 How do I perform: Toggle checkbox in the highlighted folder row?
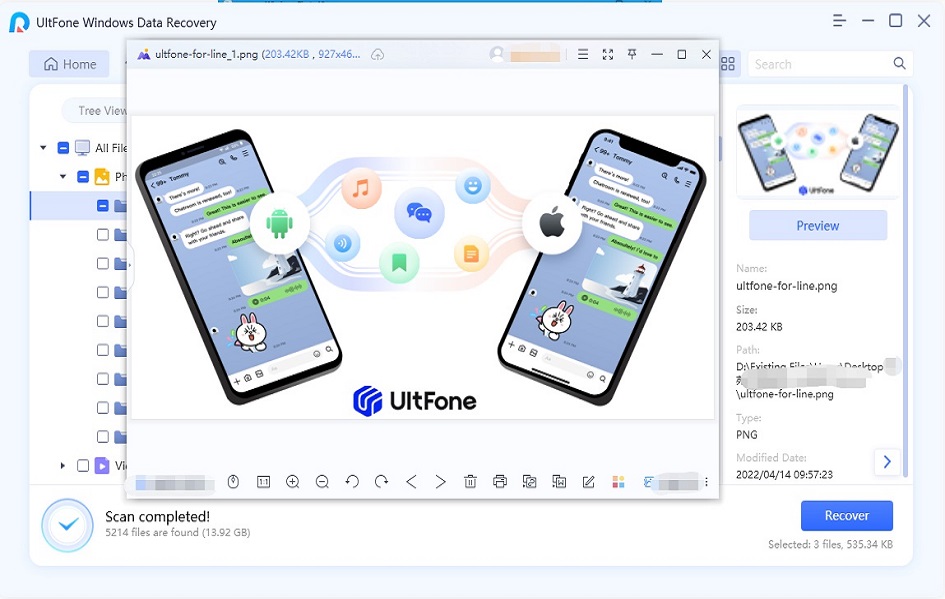[103, 205]
